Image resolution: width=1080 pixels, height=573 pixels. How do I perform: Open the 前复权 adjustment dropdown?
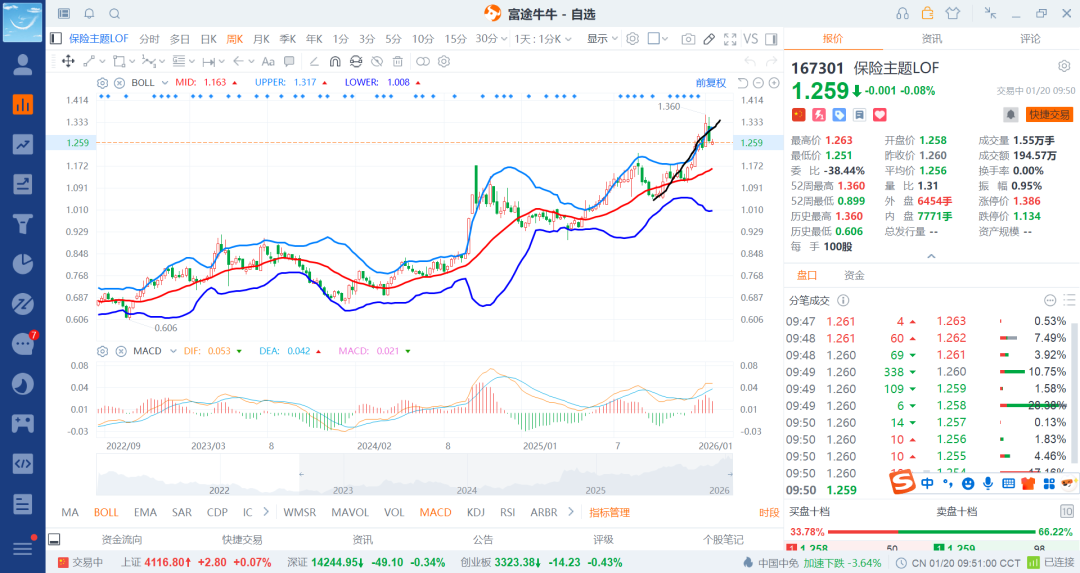(x=710, y=82)
